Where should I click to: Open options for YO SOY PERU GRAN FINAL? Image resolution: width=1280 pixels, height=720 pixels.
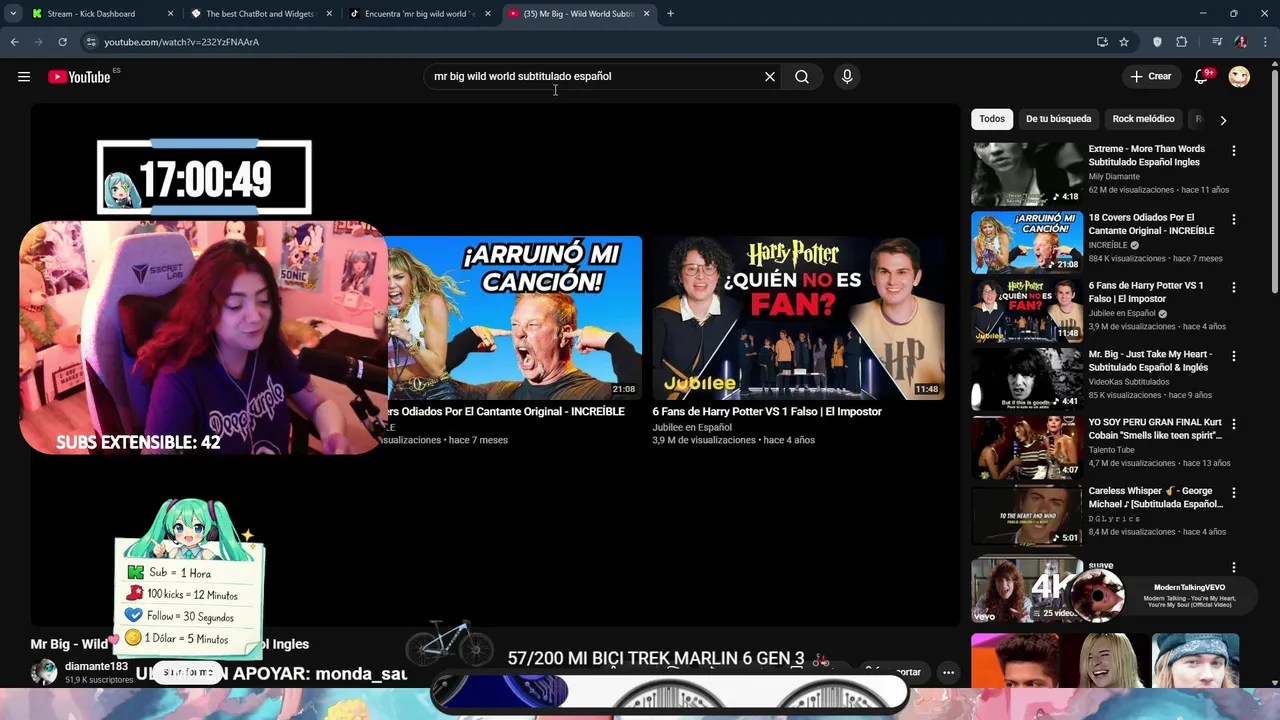pos(1233,424)
